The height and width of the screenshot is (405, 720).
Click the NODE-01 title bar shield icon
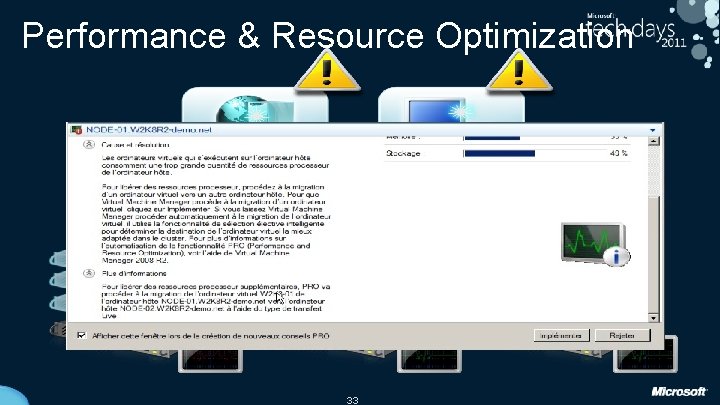pos(76,130)
